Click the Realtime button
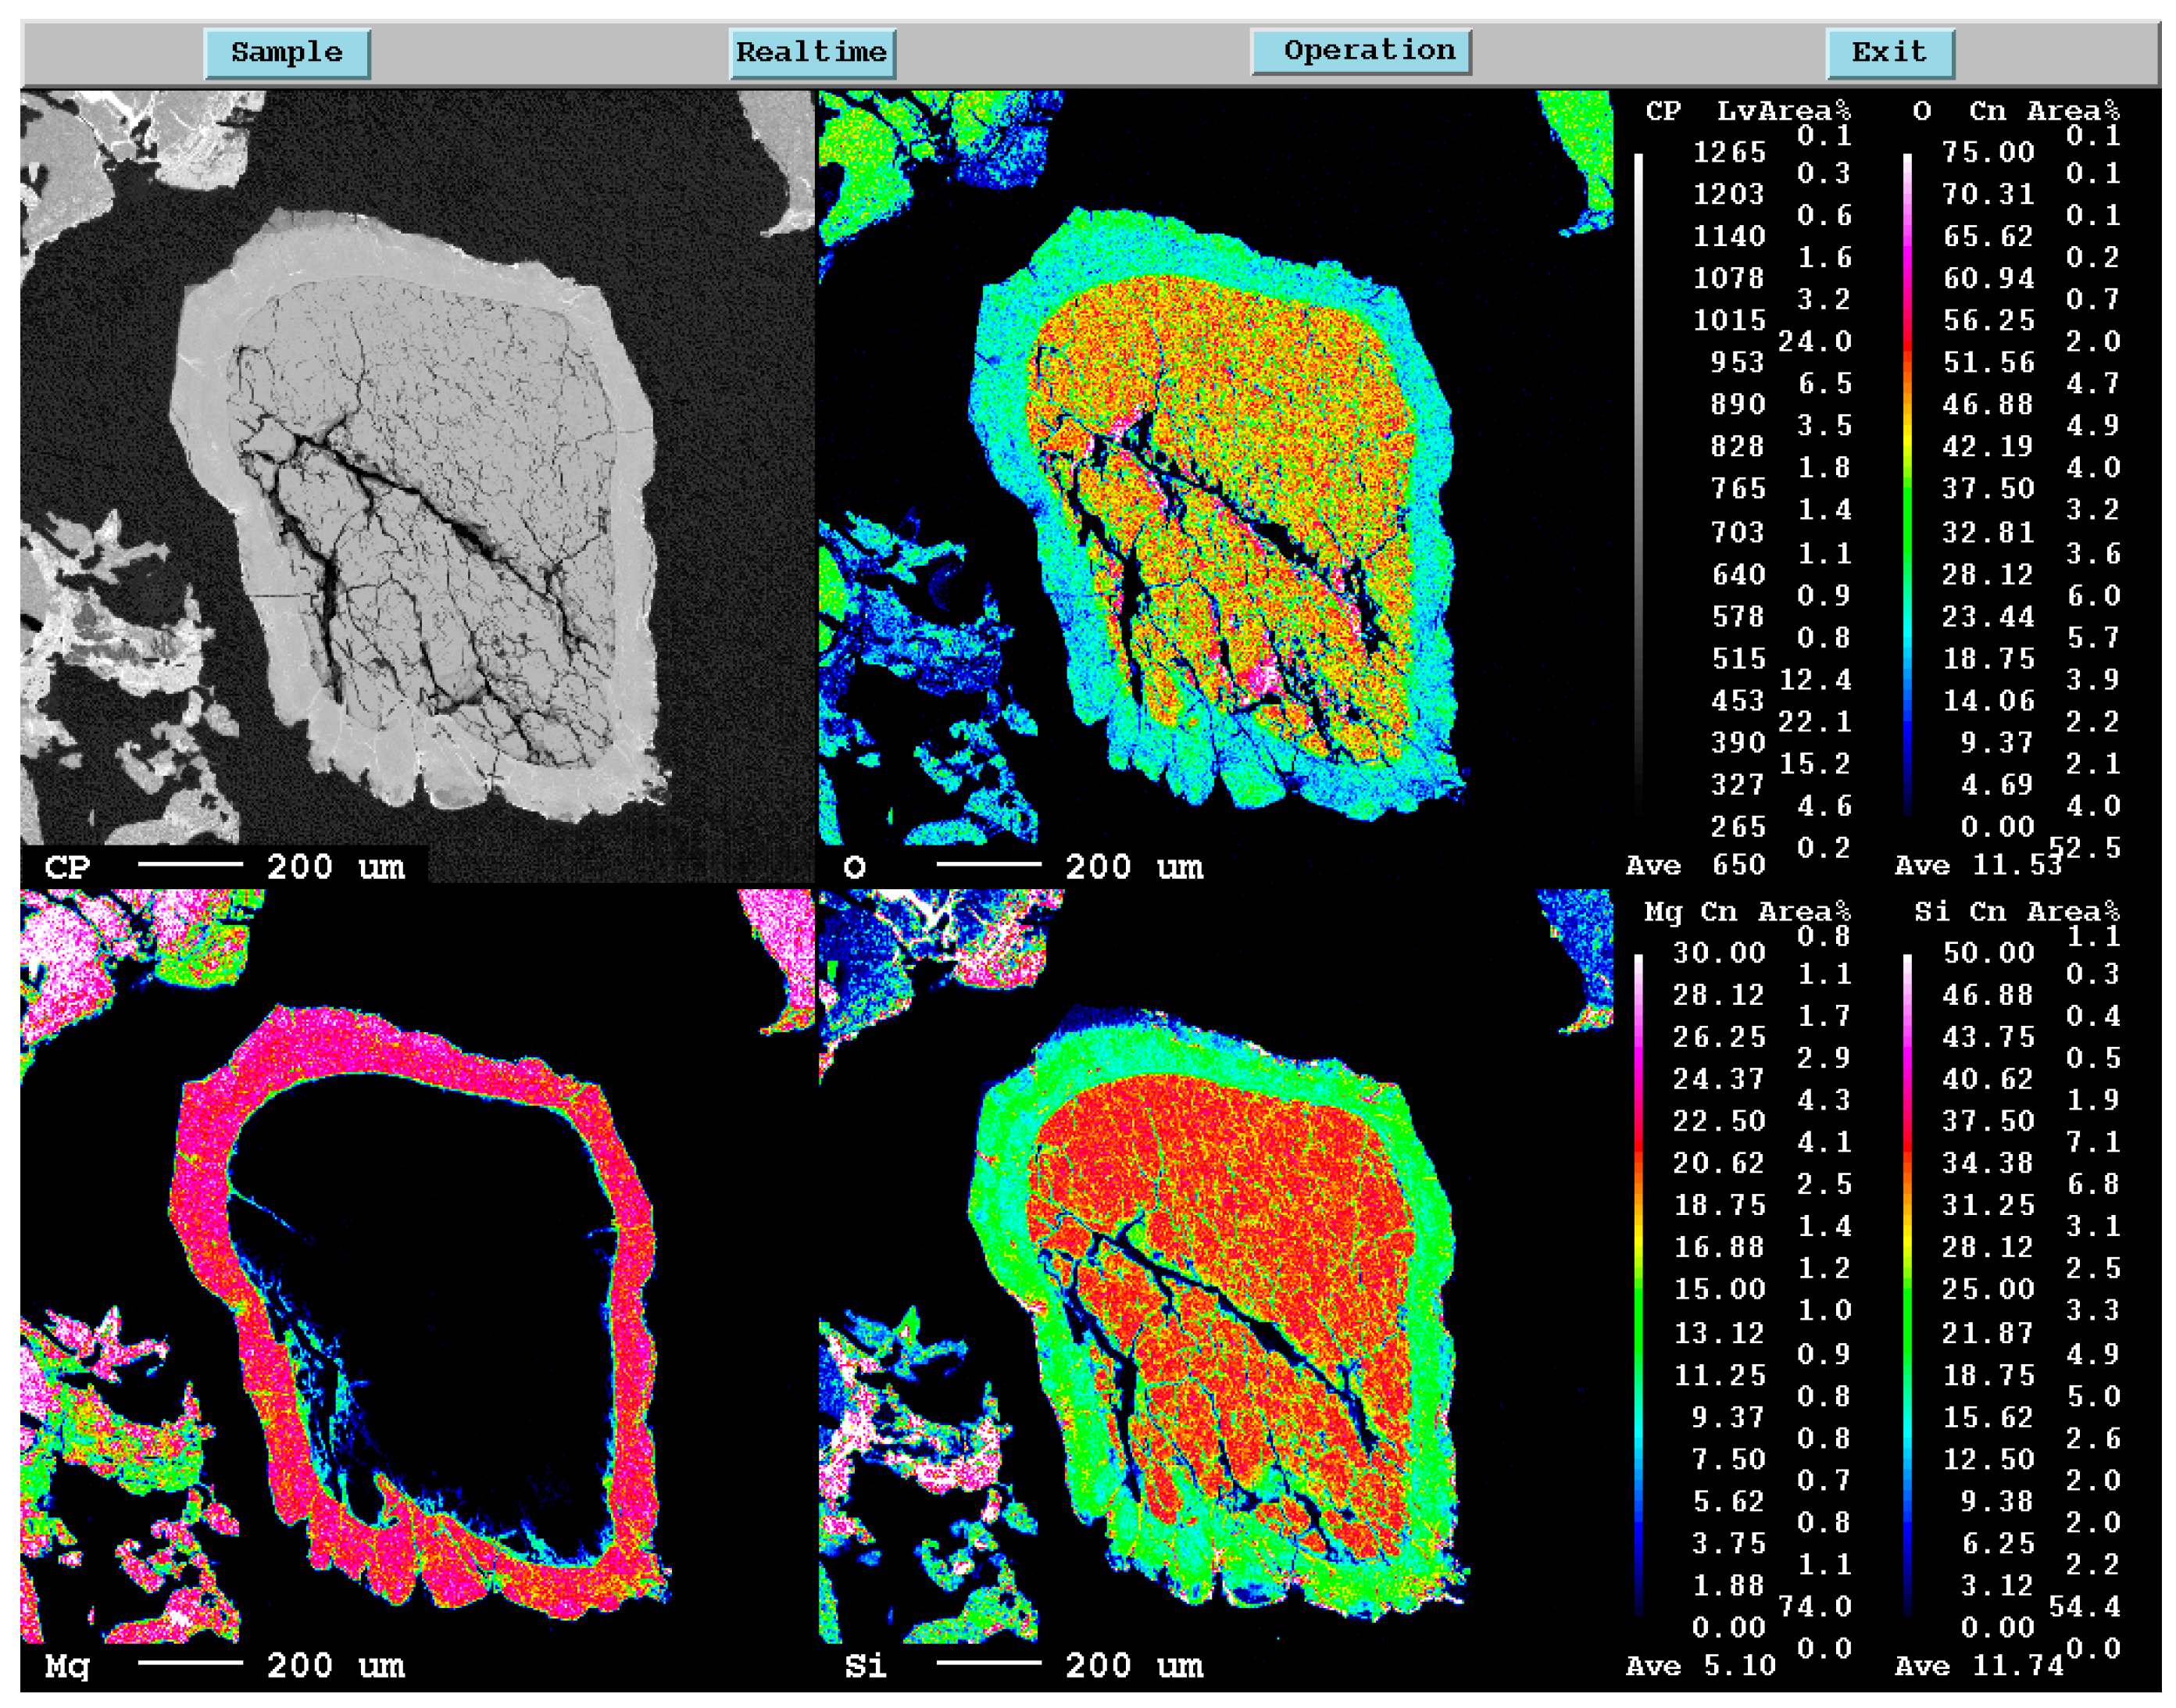 pos(811,53)
